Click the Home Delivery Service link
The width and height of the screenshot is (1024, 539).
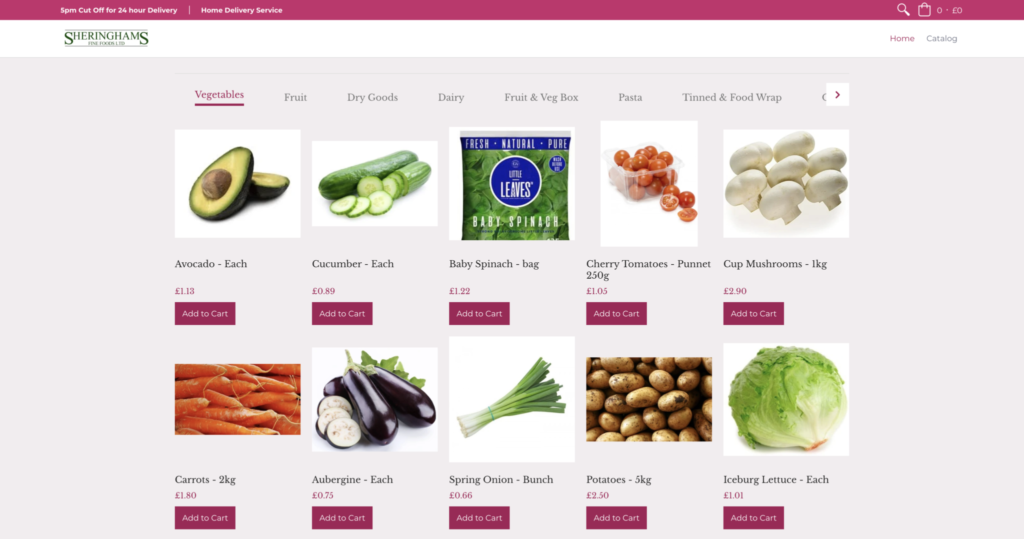[241, 10]
